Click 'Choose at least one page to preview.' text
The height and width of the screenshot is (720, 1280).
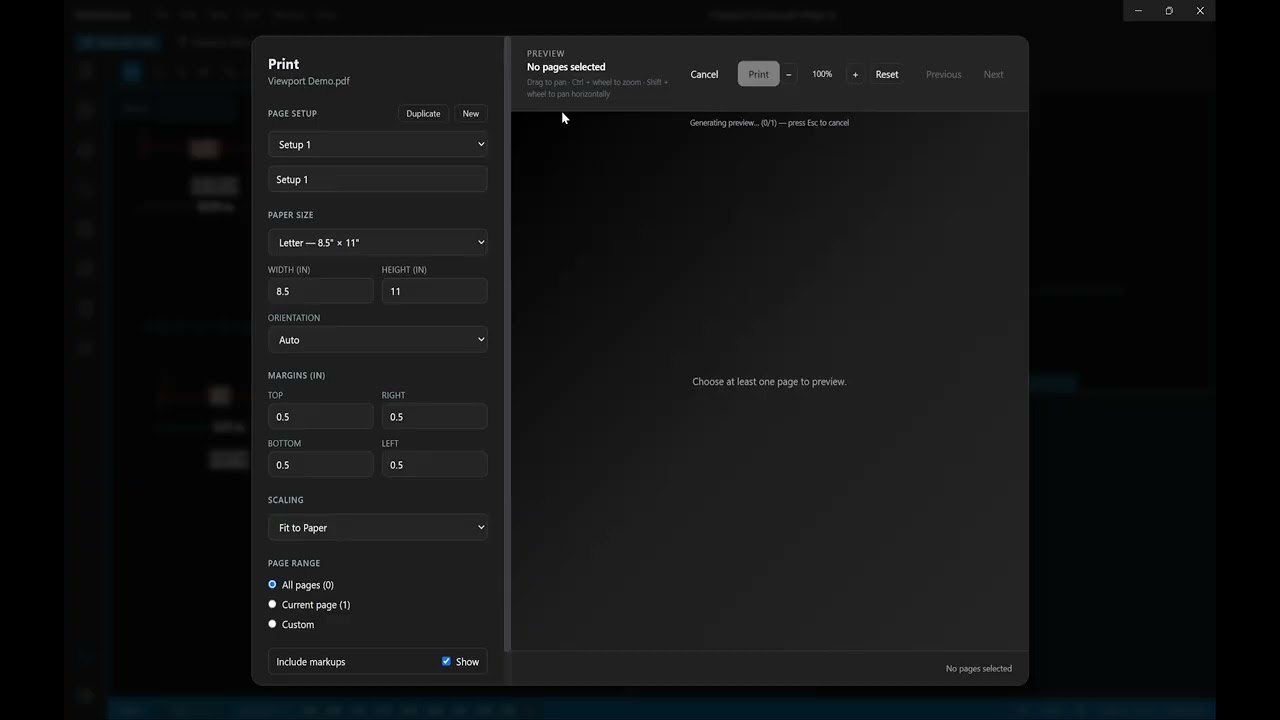point(769,382)
